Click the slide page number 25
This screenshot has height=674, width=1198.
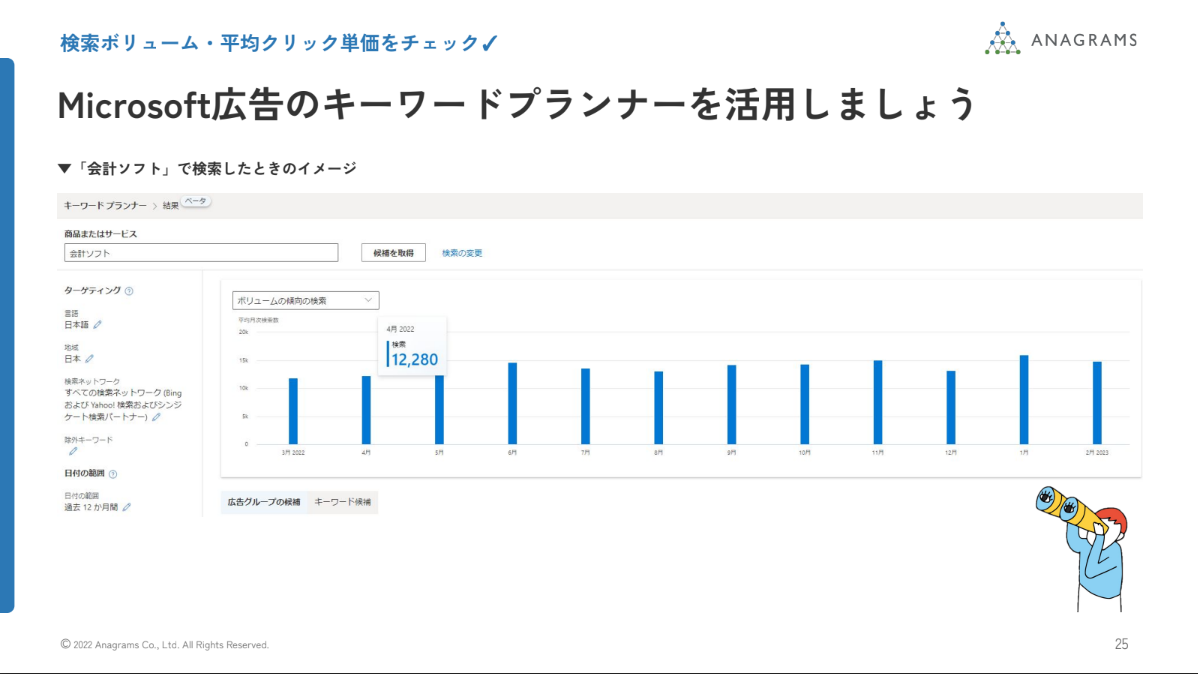[x=1122, y=644]
